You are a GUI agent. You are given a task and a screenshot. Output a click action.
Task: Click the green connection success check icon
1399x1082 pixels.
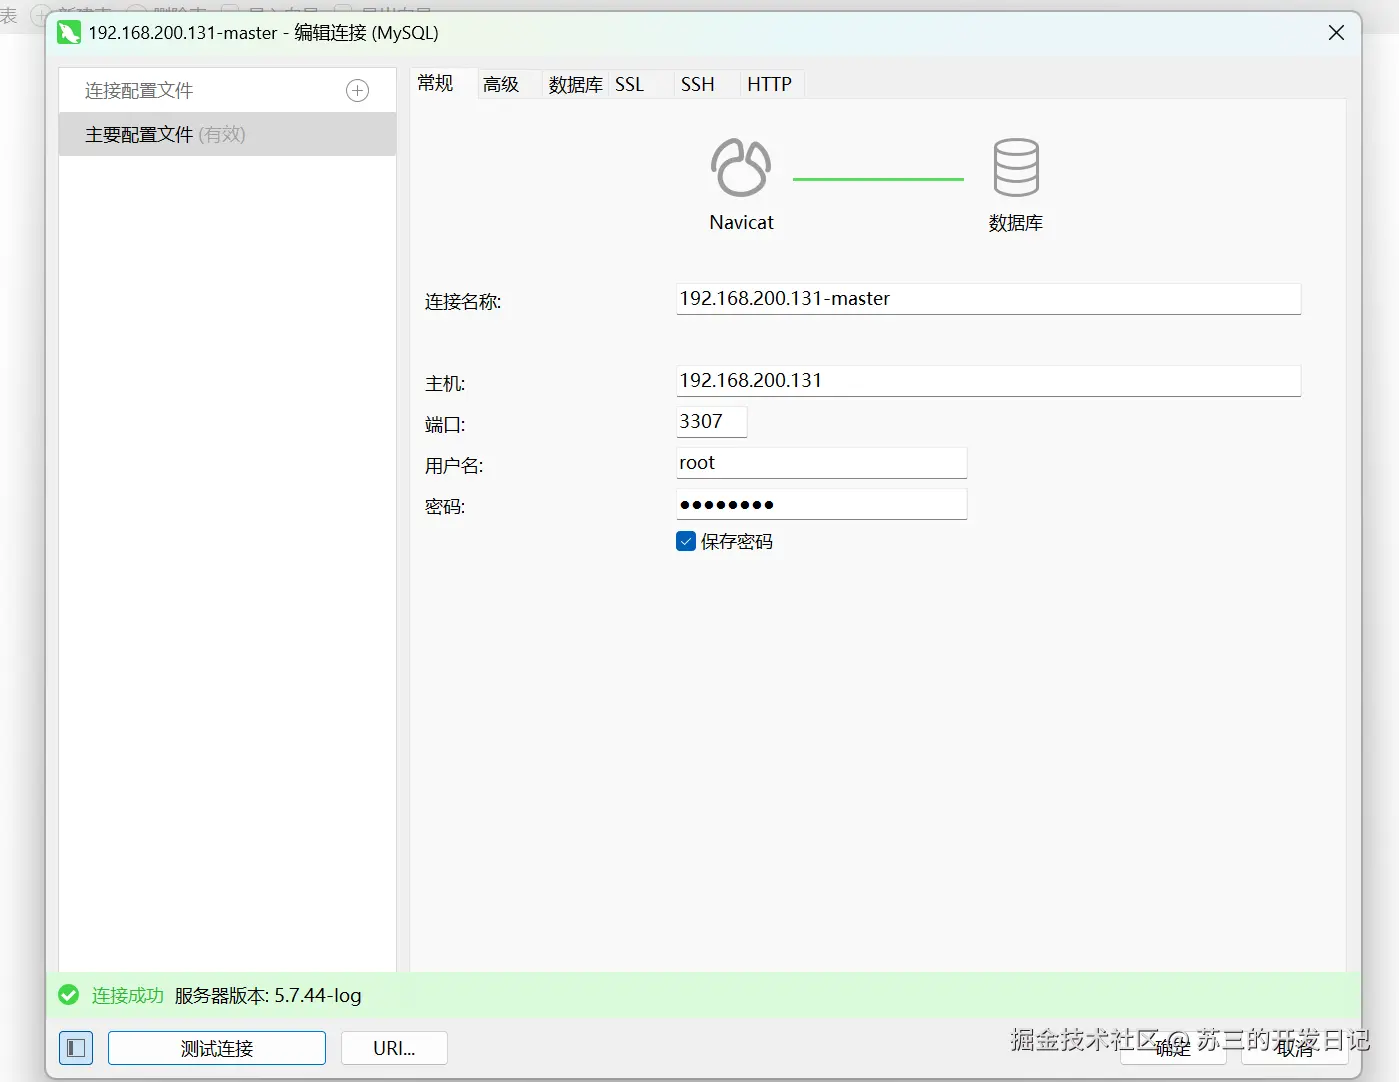click(69, 995)
